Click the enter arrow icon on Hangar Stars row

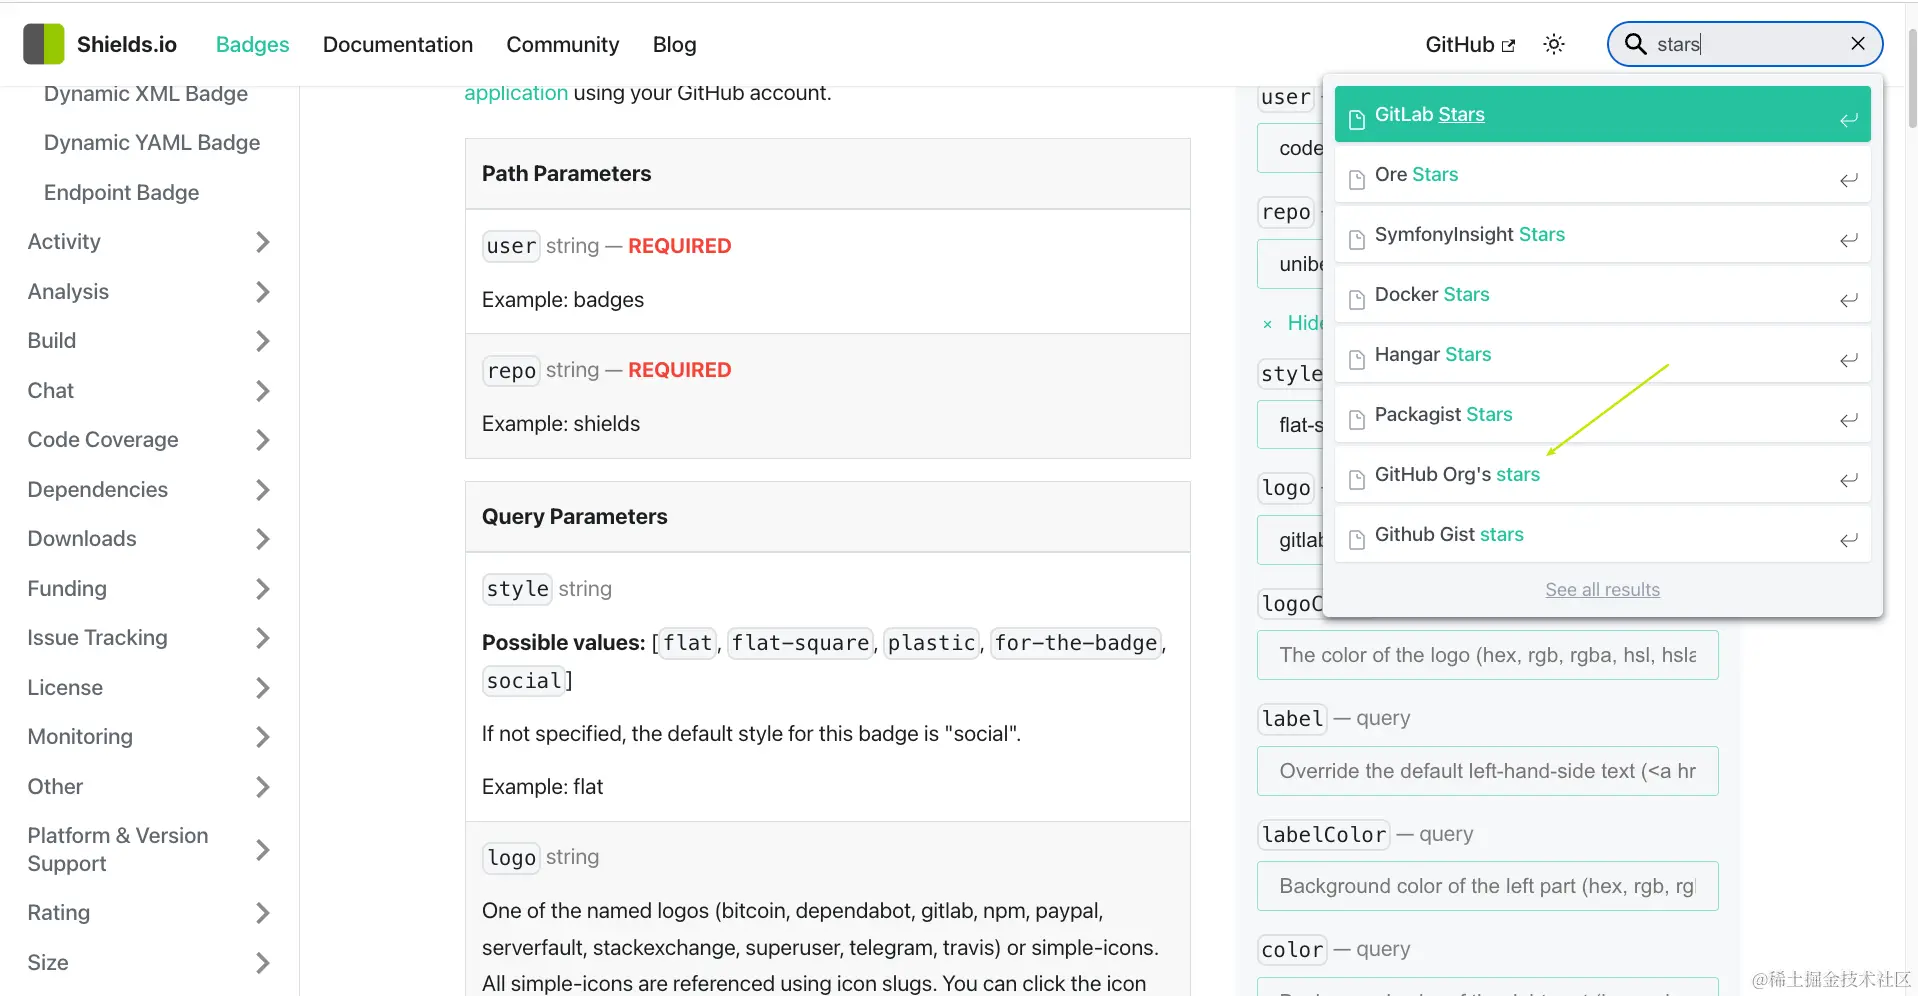[x=1849, y=360]
